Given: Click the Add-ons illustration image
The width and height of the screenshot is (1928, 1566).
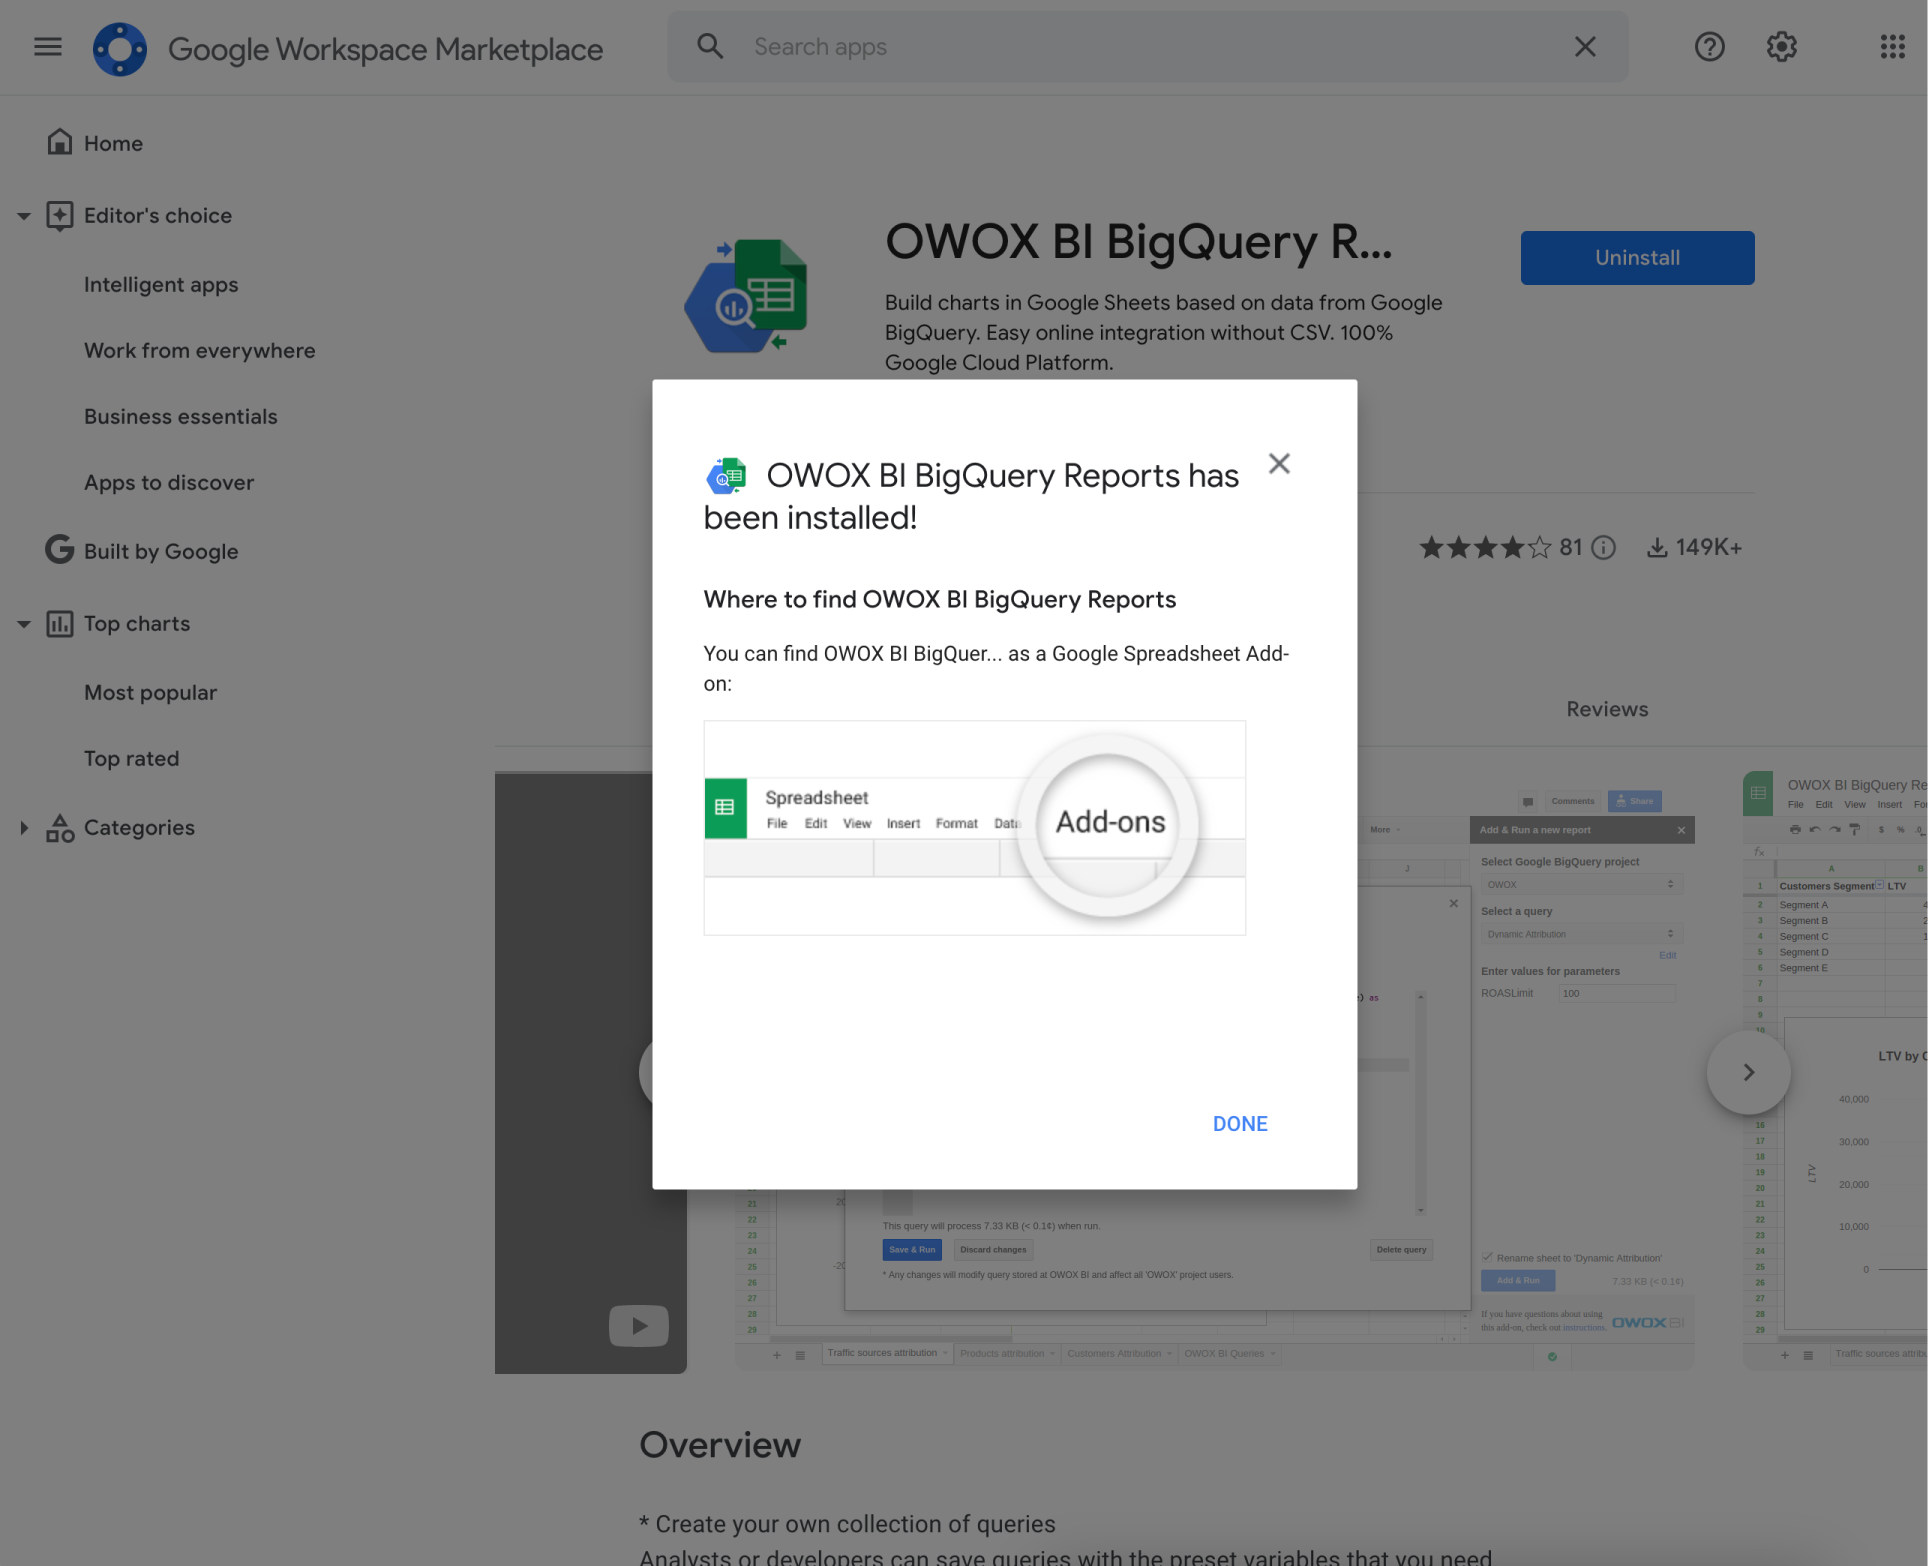Looking at the screenshot, I should [x=974, y=827].
